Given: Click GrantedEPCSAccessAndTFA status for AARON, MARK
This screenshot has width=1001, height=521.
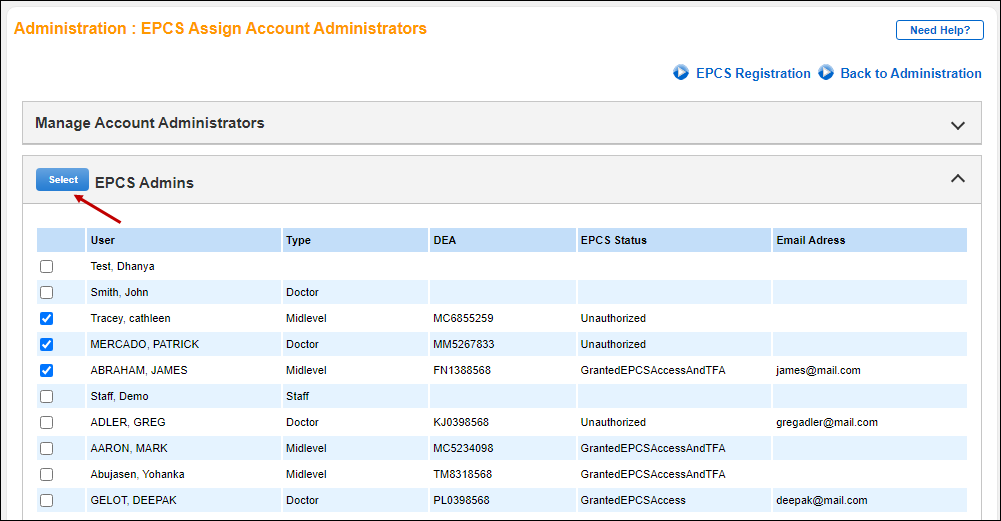Looking at the screenshot, I should point(653,448).
